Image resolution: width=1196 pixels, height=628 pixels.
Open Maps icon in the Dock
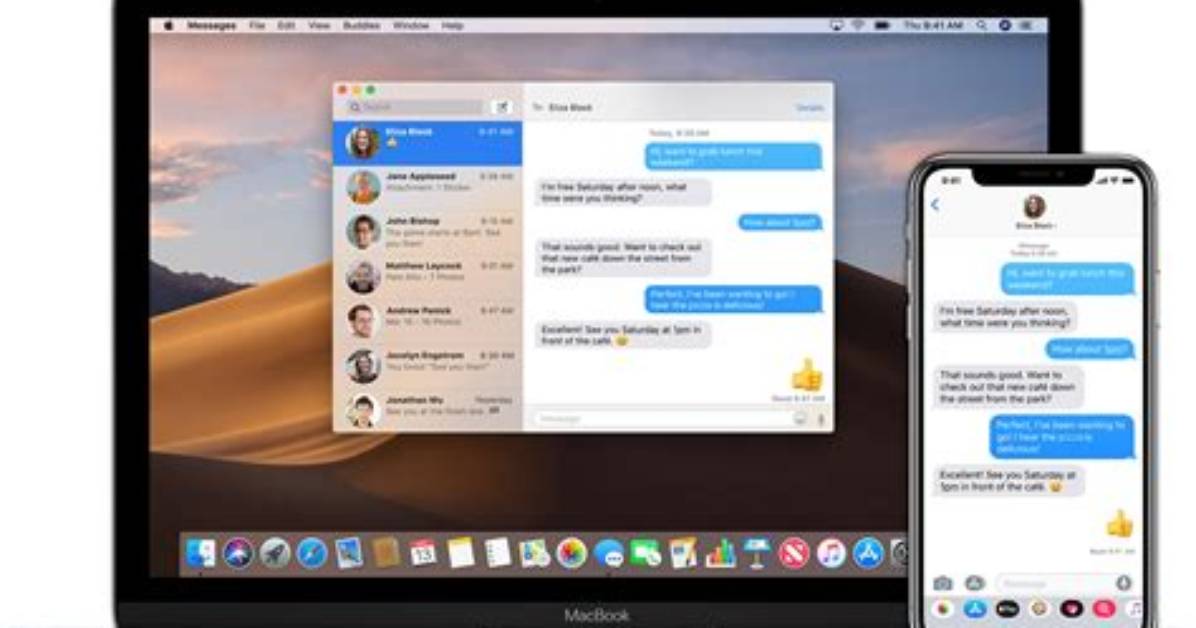pos(534,553)
